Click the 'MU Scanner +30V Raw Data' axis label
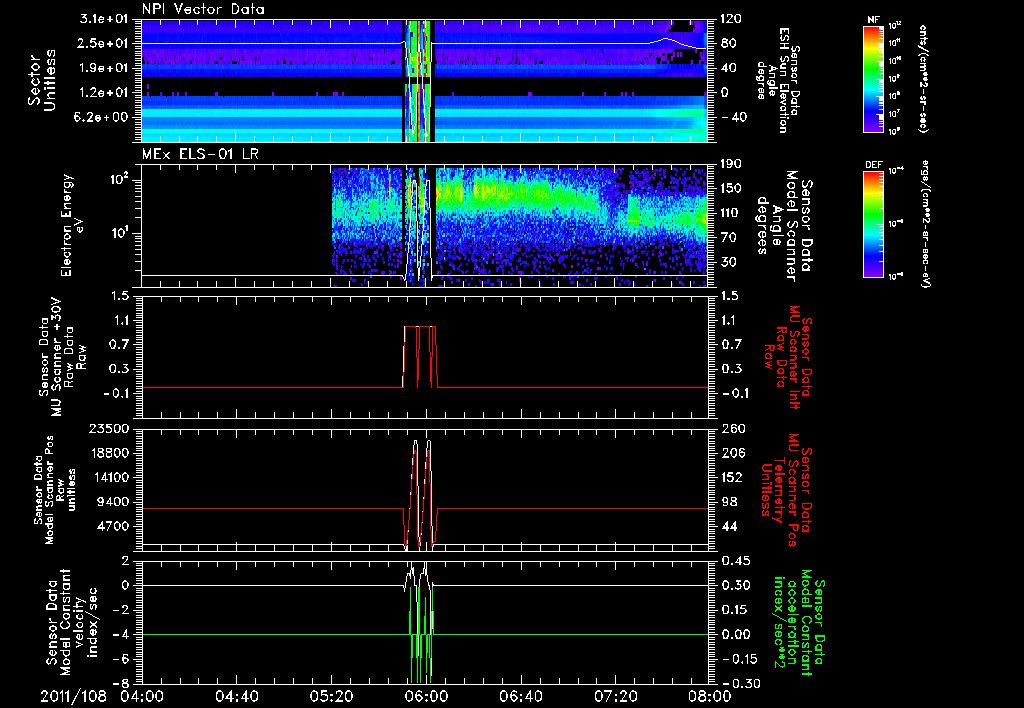 coord(62,357)
